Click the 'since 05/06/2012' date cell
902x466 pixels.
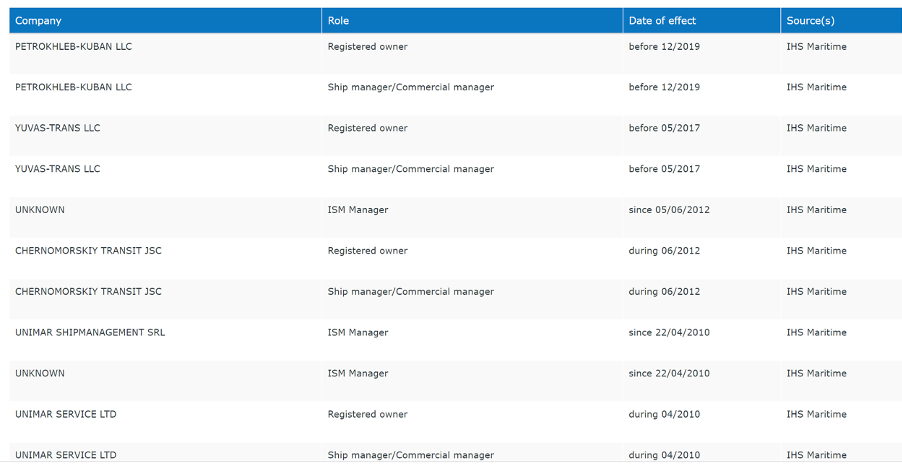tap(669, 210)
